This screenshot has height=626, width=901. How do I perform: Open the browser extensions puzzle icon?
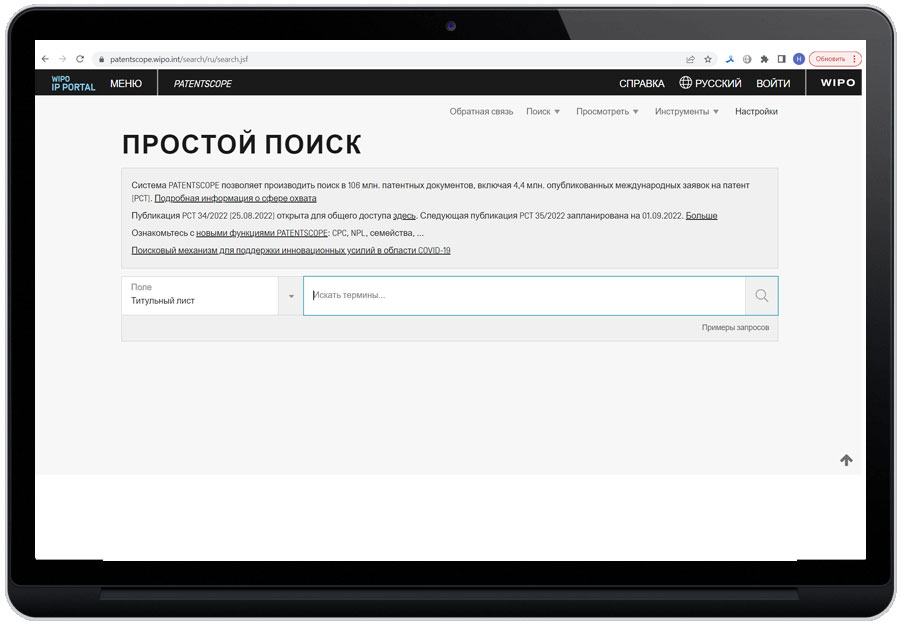coord(764,58)
